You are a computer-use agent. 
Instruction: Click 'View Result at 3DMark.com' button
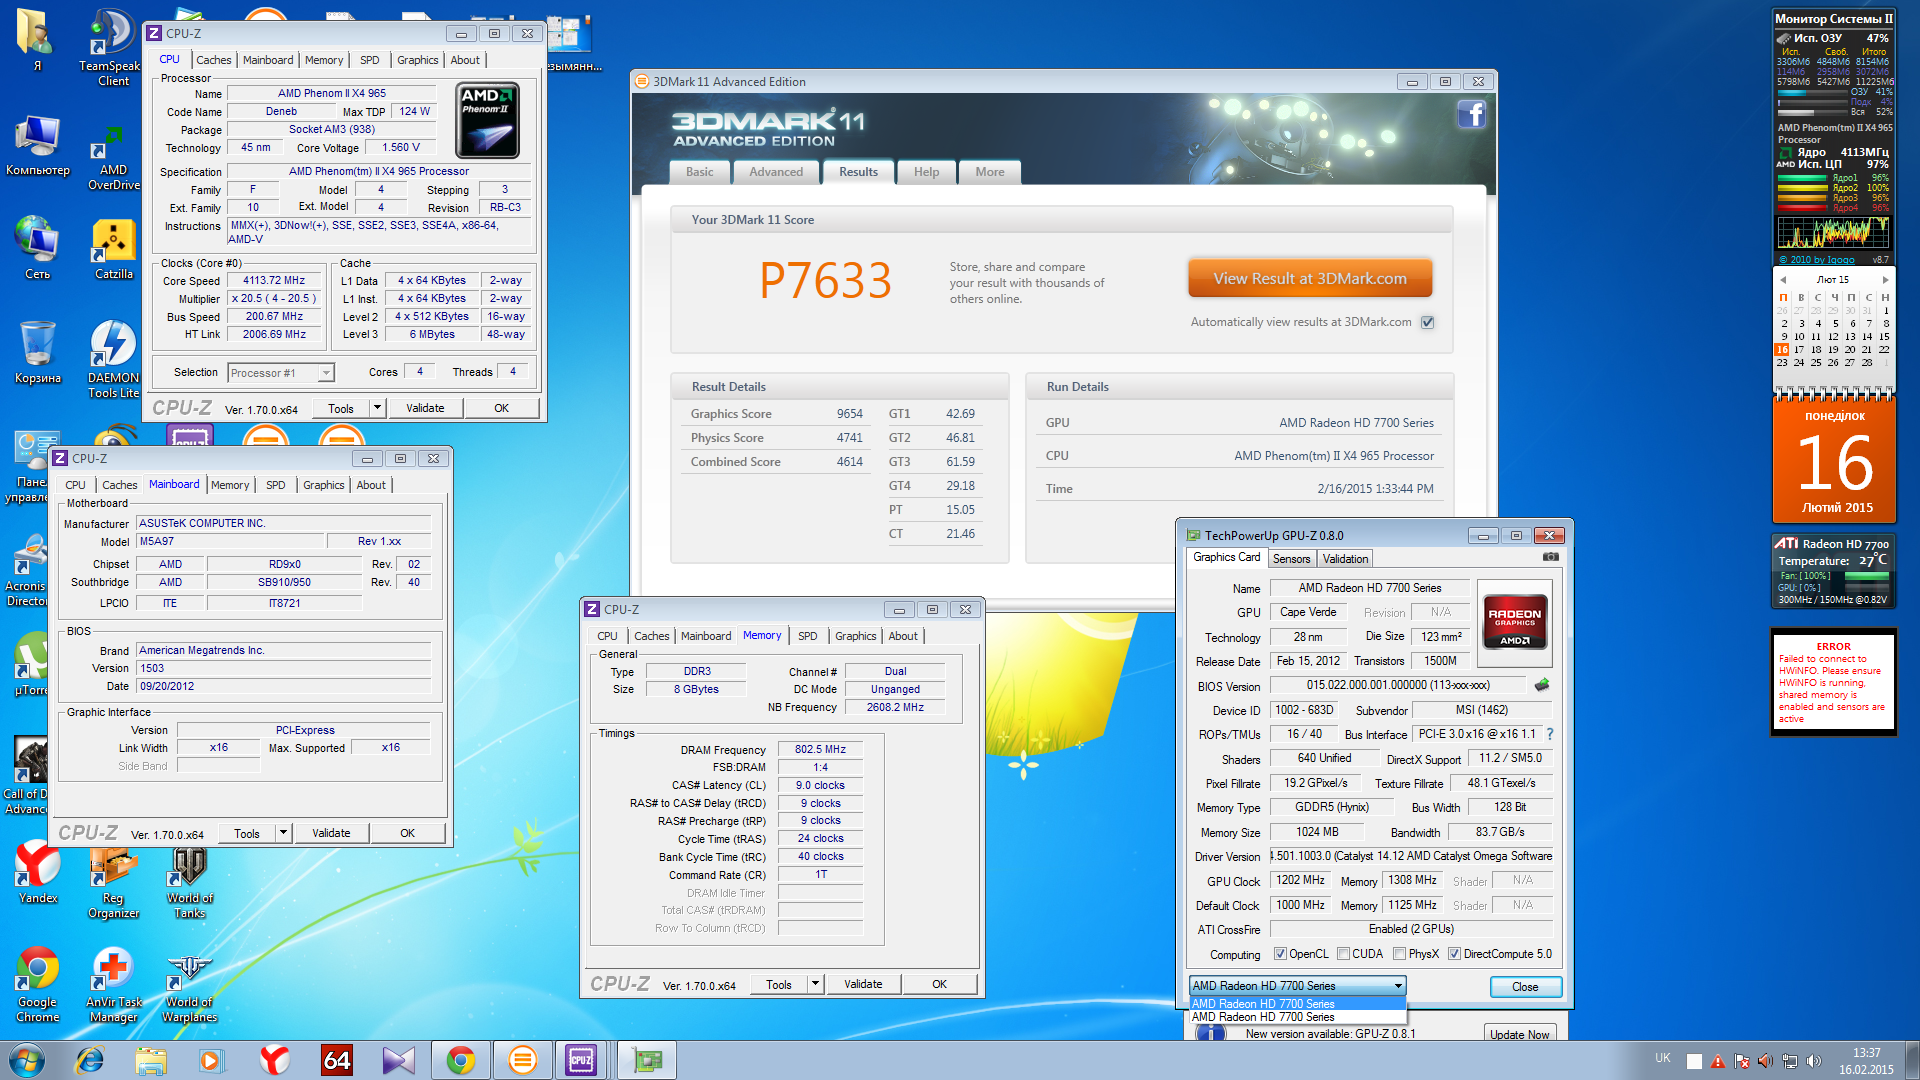point(1310,279)
